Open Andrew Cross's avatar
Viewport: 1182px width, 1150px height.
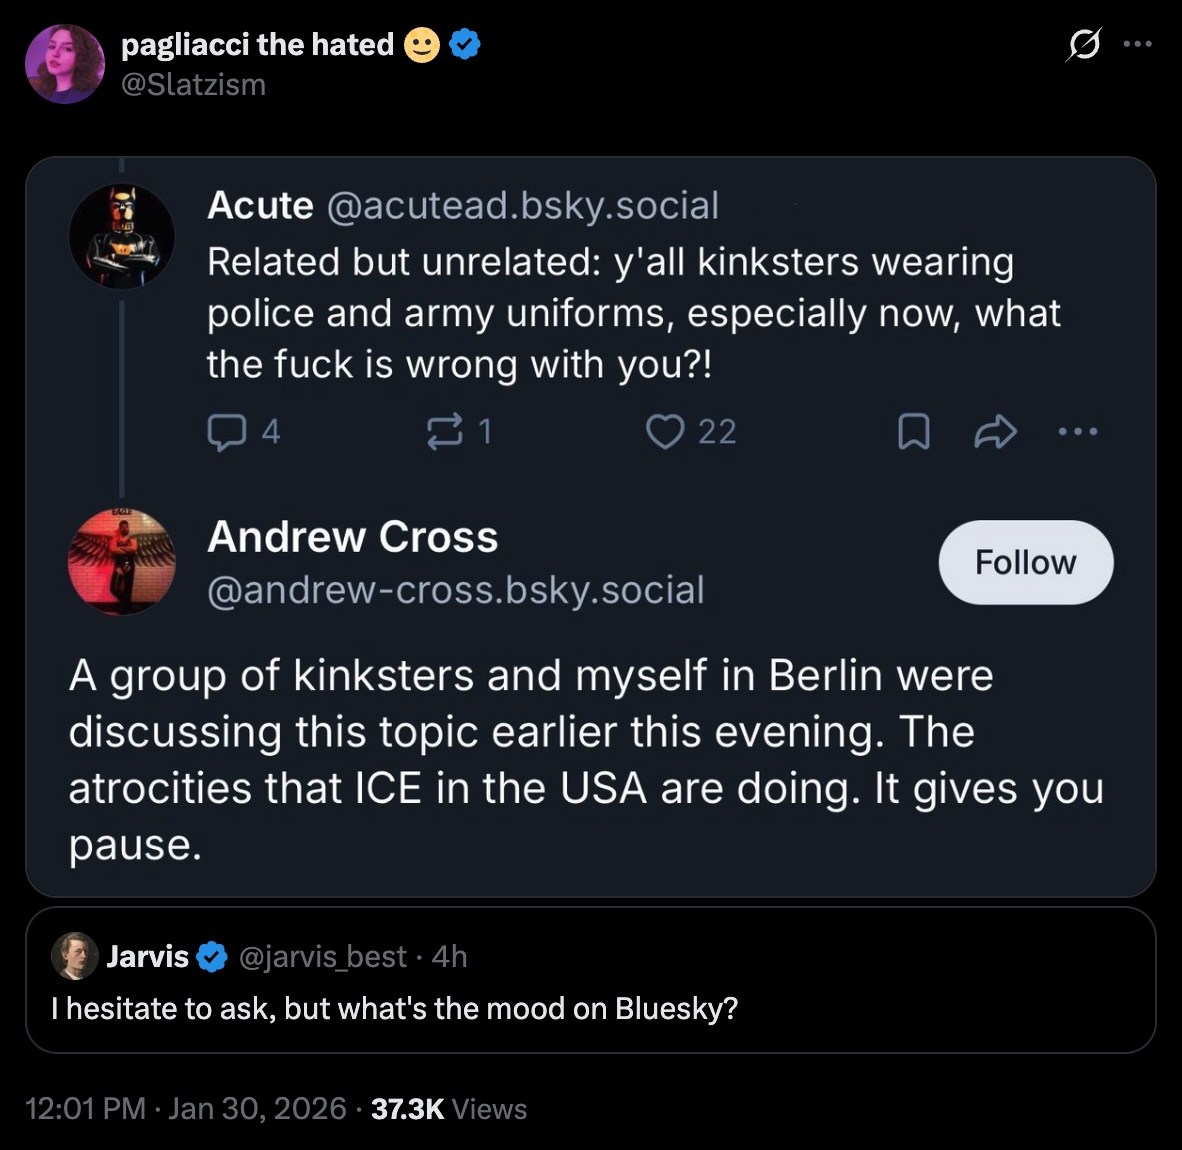[122, 561]
